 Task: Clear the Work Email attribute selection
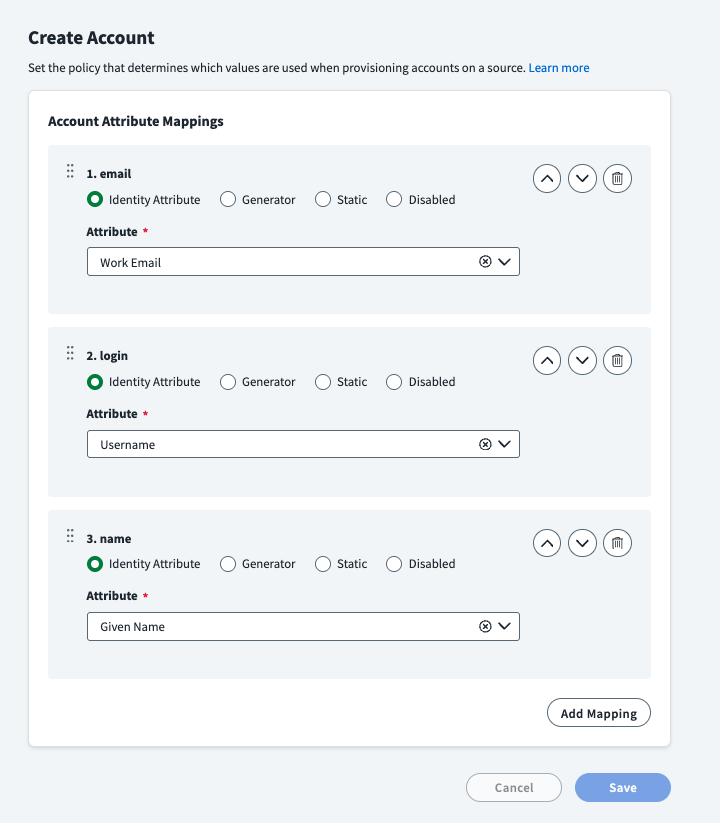[x=485, y=262]
